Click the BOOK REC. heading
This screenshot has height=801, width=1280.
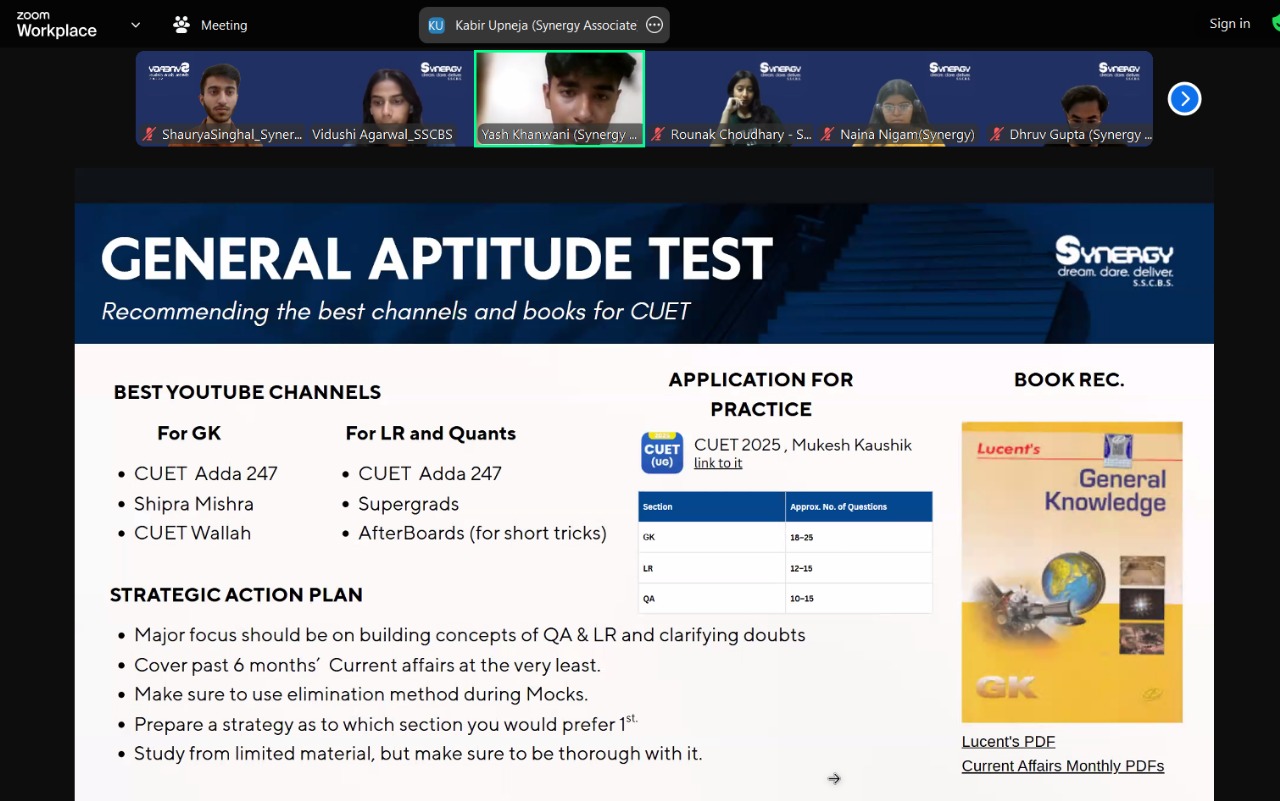coord(1069,380)
